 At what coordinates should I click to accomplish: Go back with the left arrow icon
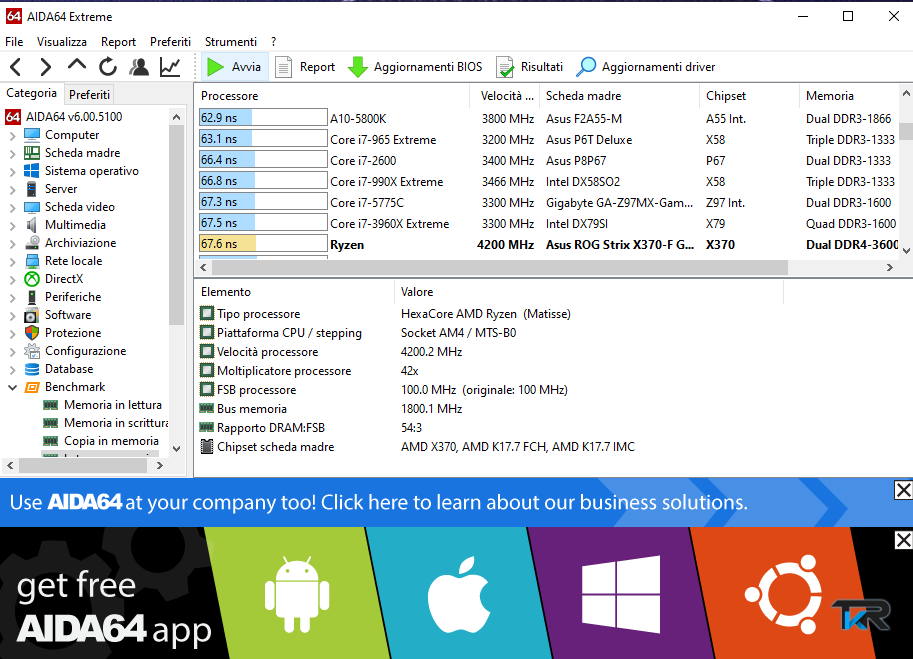coord(16,67)
